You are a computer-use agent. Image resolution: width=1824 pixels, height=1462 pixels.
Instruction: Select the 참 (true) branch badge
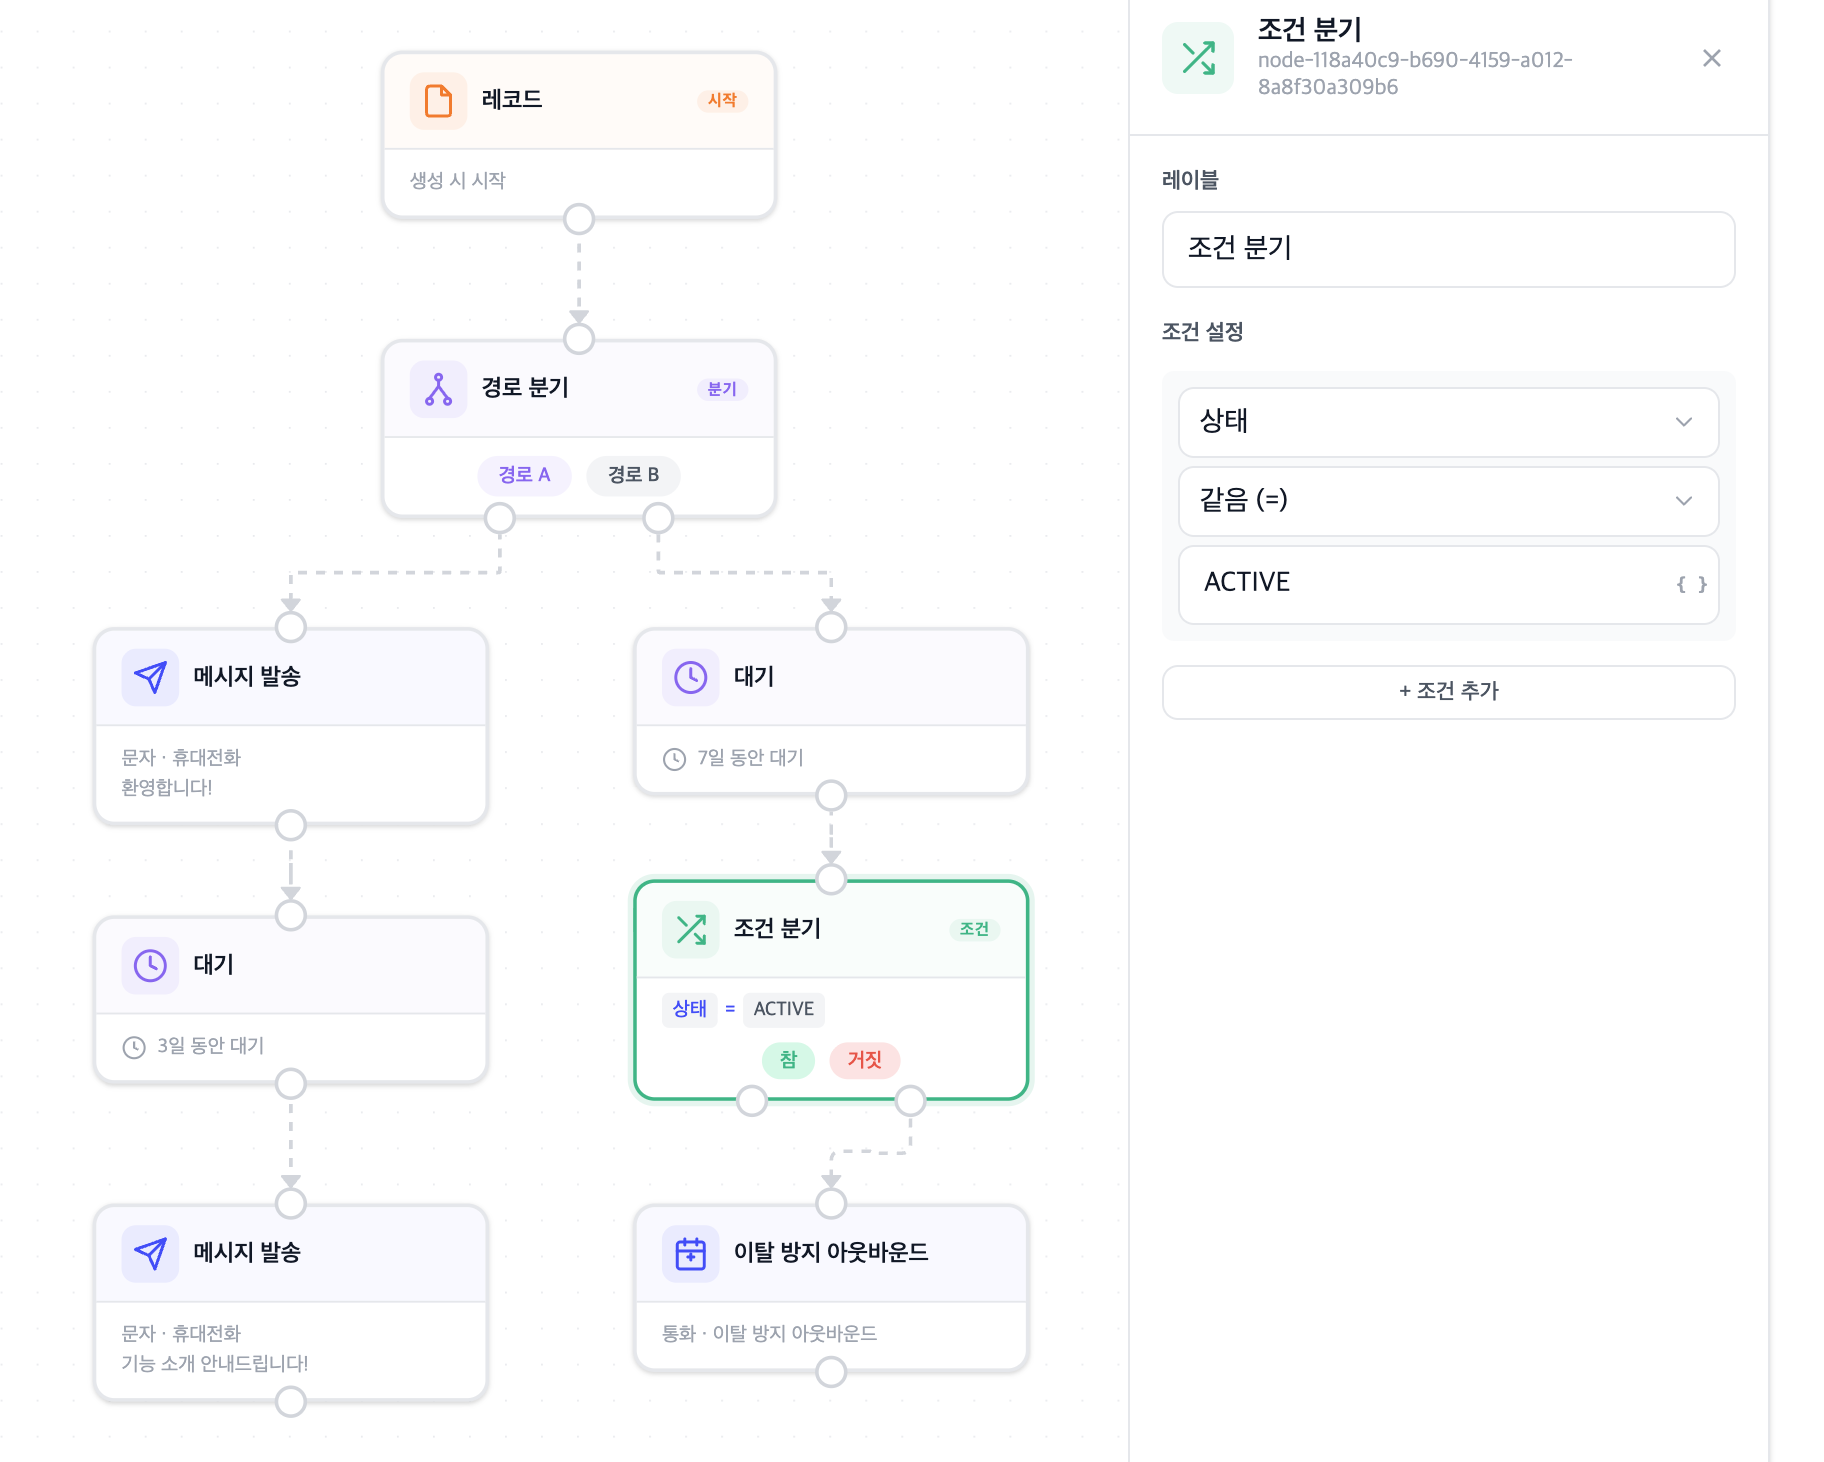pyautogui.click(x=788, y=1060)
